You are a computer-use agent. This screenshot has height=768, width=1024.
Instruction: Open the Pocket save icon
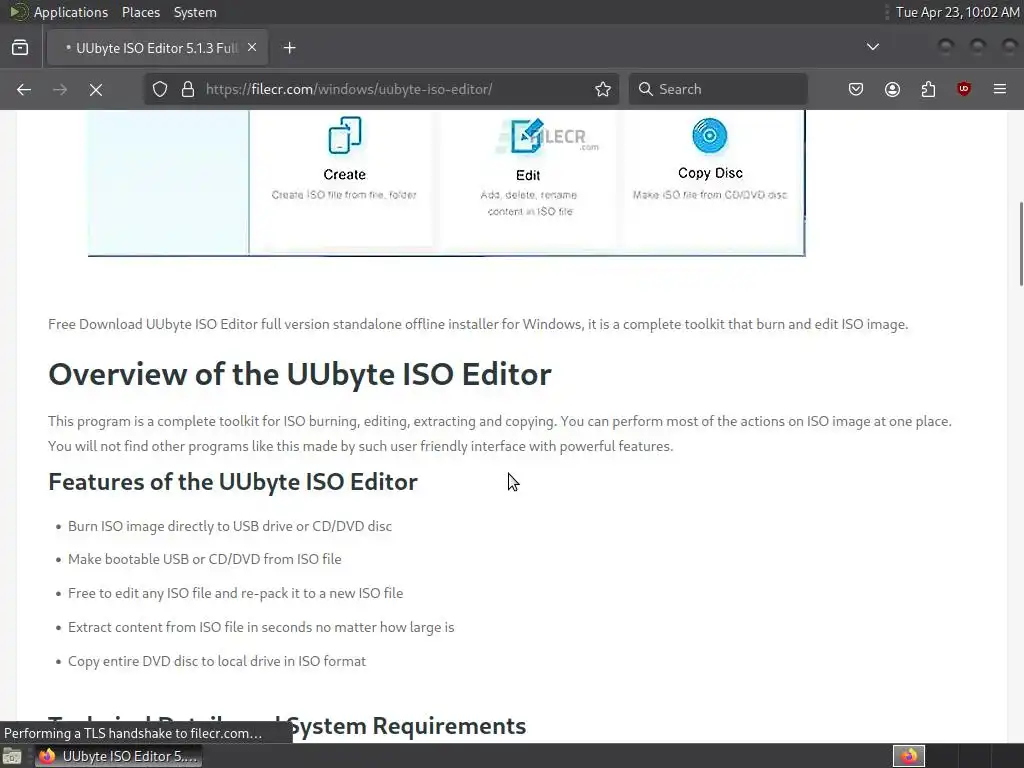(x=856, y=89)
